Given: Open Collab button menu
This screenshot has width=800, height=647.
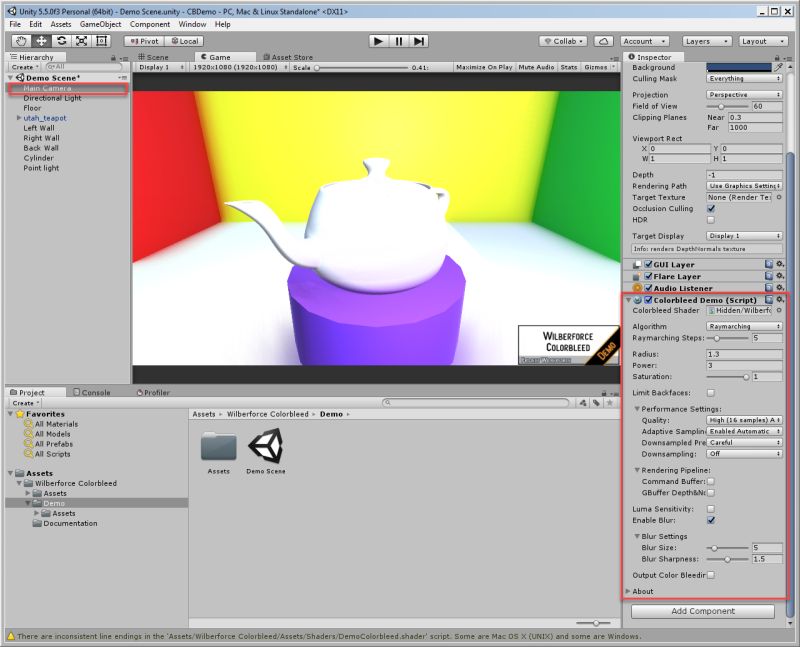Looking at the screenshot, I should pyautogui.click(x=563, y=41).
